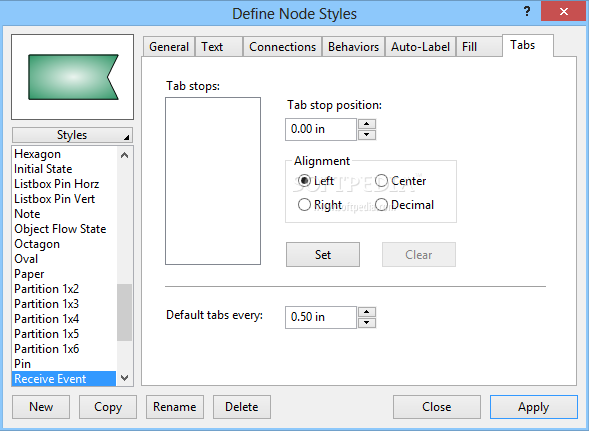Select Hexagon style
The height and width of the screenshot is (431, 589).
tap(64, 154)
